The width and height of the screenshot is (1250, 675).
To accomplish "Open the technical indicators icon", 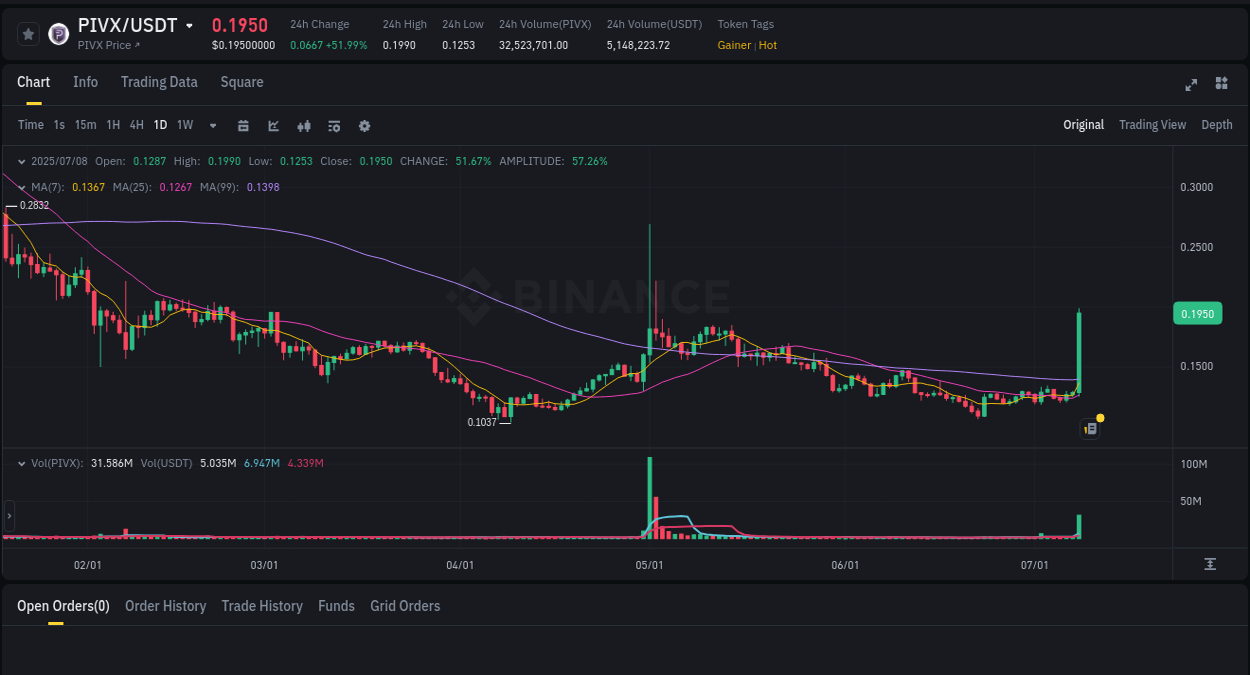I will (303, 125).
